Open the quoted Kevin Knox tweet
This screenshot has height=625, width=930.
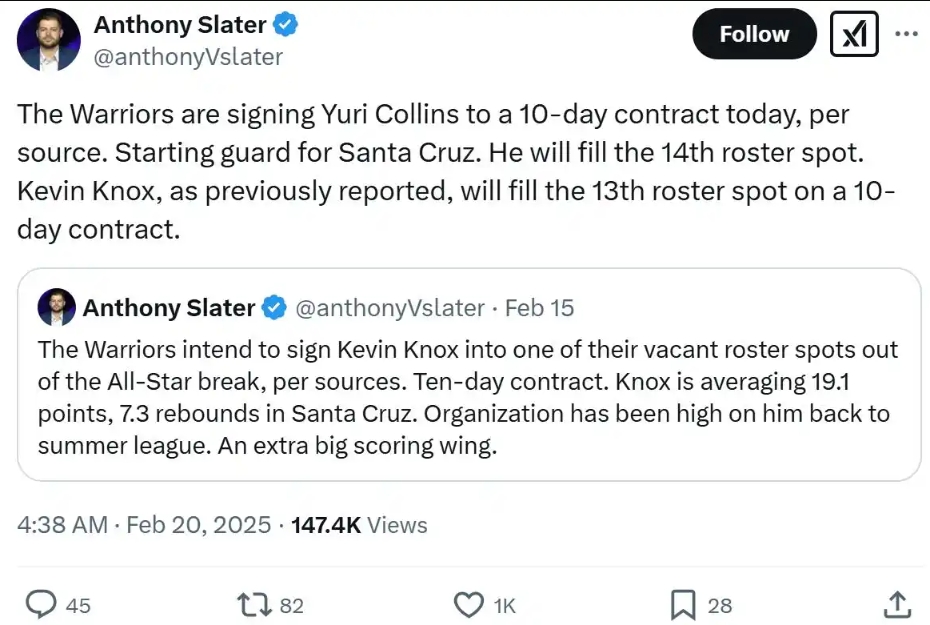coord(468,398)
